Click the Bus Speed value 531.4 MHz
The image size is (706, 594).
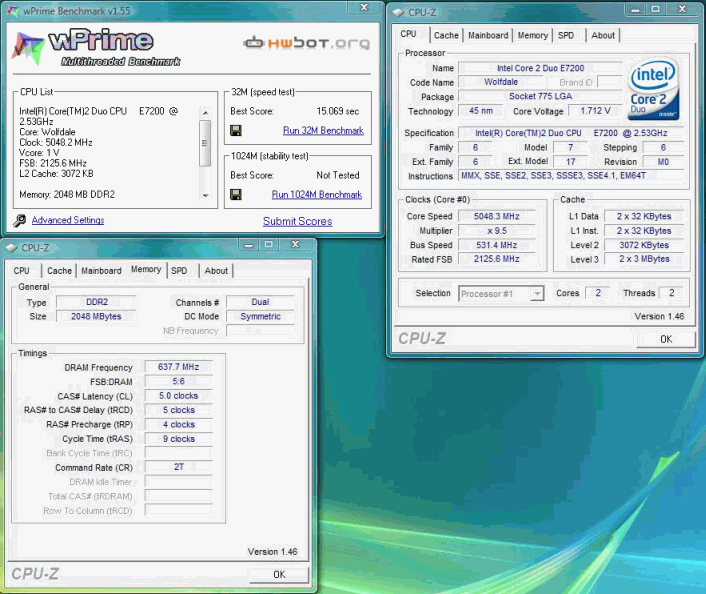(497, 245)
